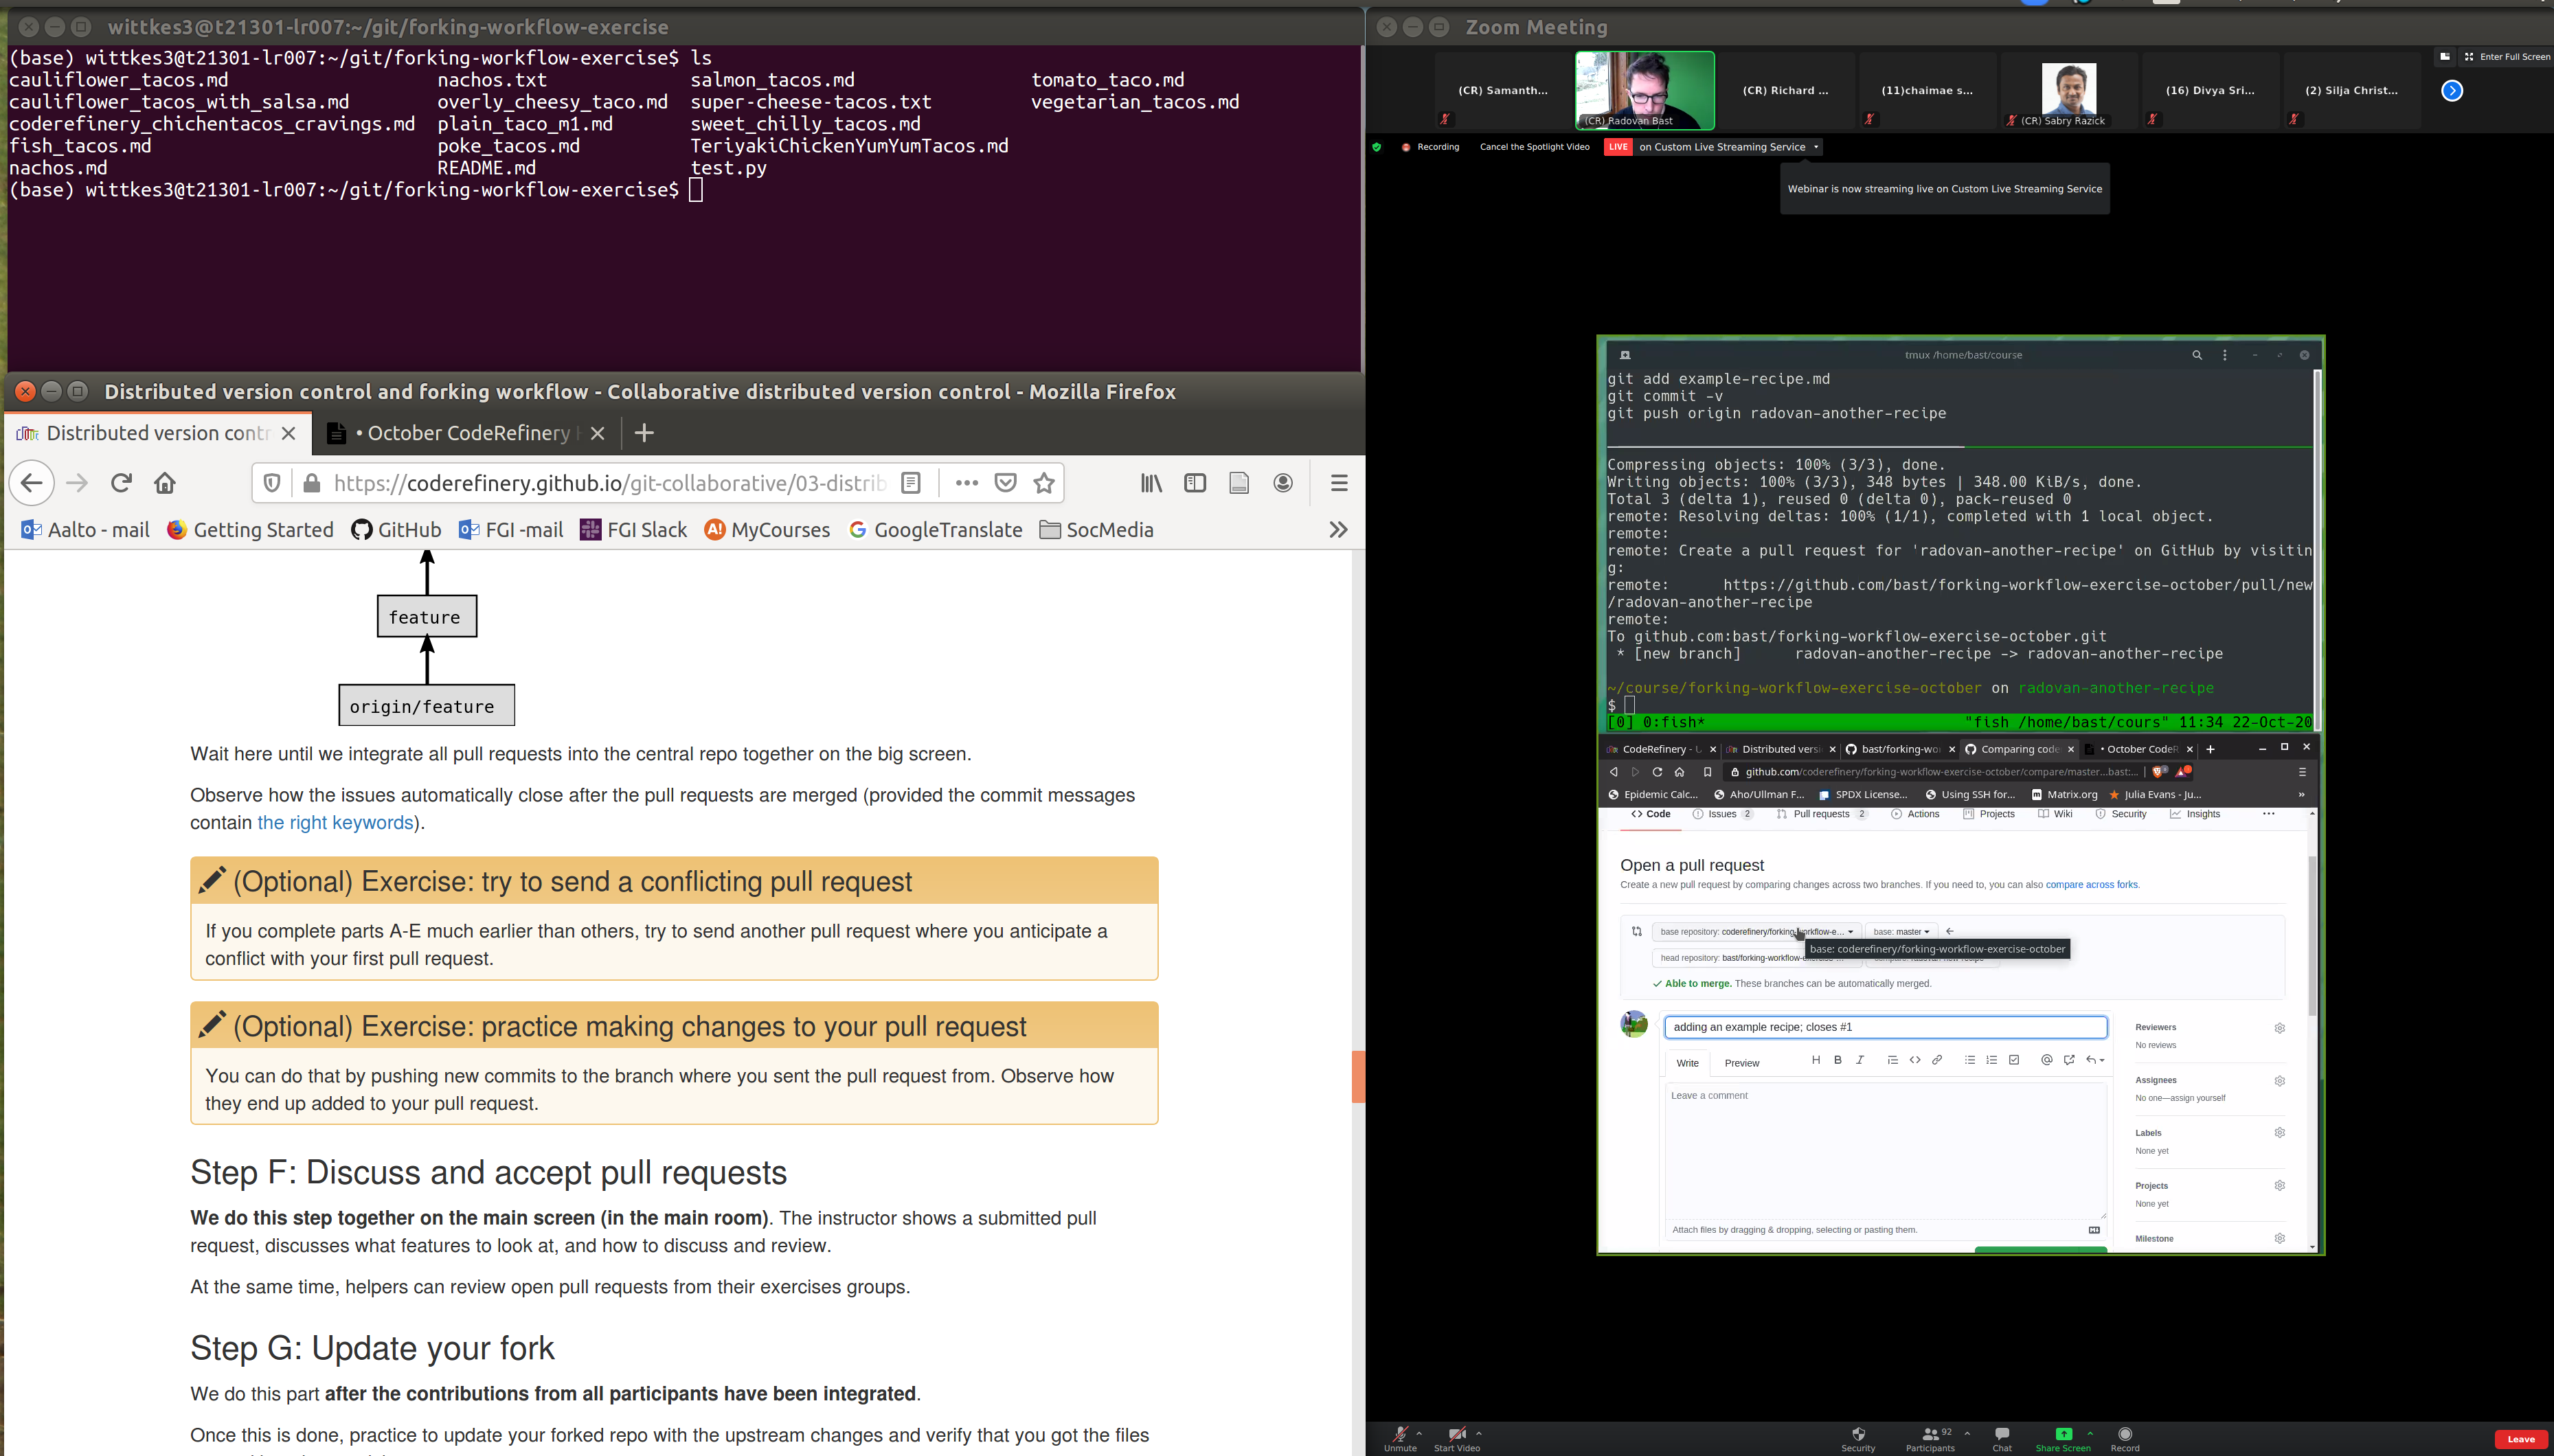Open share options caret beside Share Screen
This screenshot has width=2554, height=1456.
tap(2090, 1433)
